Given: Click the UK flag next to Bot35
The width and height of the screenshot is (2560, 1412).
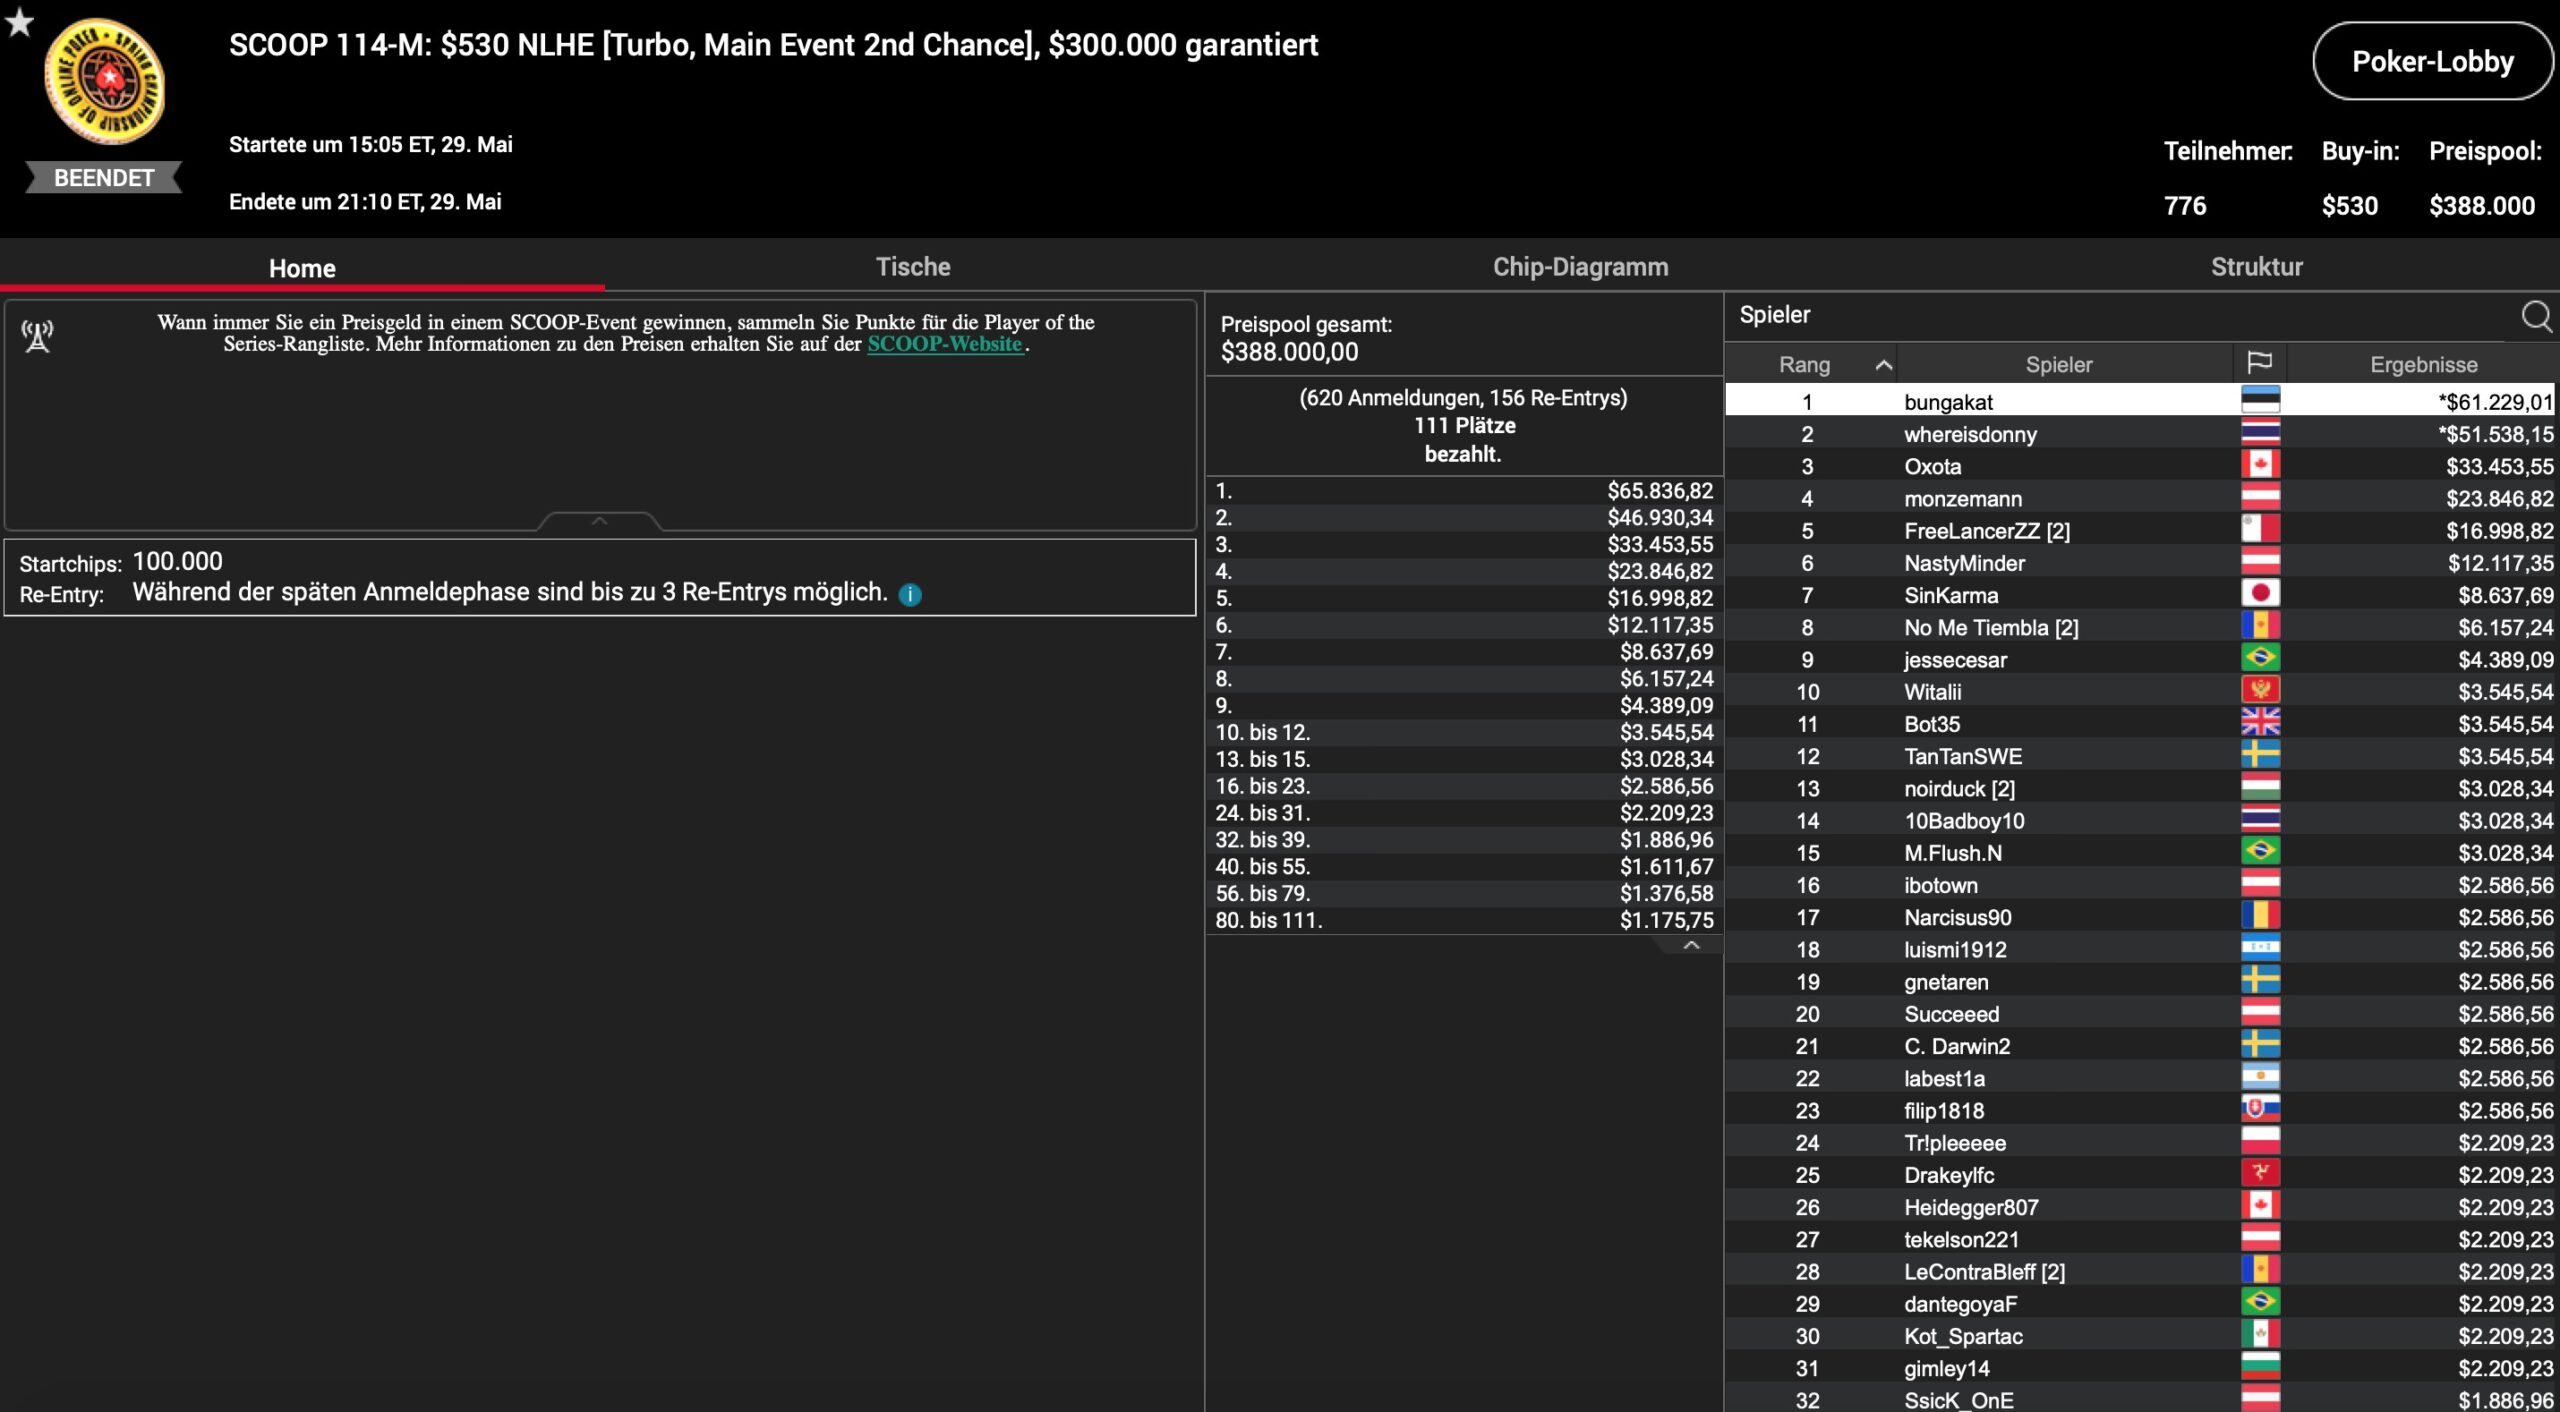Looking at the screenshot, I should pos(2260,723).
